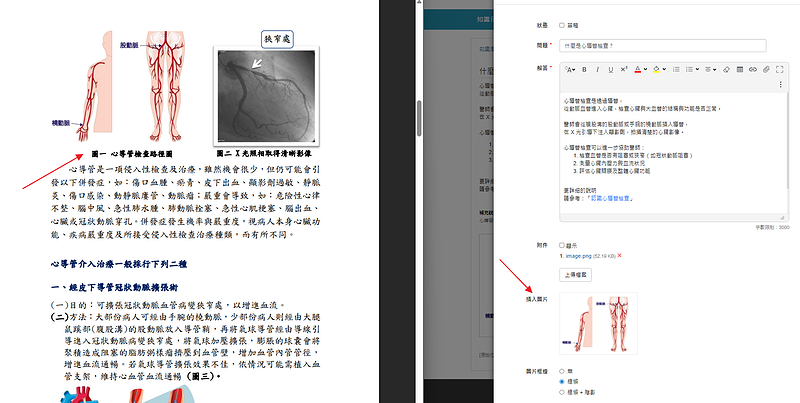Expand the font color dropdown arrow
The height and width of the screenshot is (403, 800).
tap(645, 69)
